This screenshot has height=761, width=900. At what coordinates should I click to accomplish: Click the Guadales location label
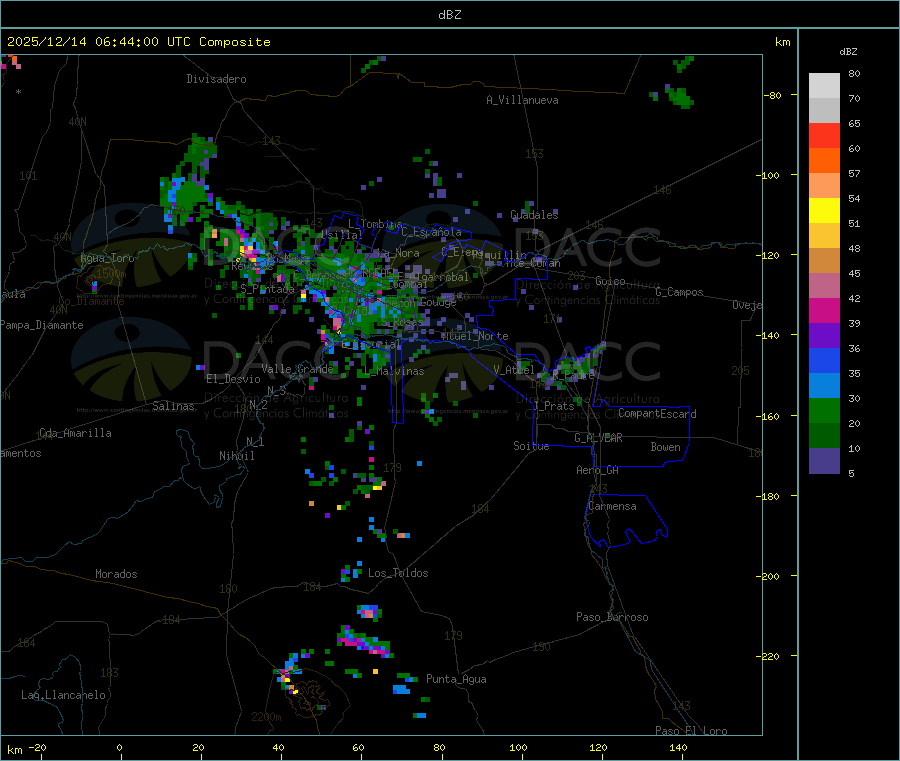pyautogui.click(x=534, y=215)
